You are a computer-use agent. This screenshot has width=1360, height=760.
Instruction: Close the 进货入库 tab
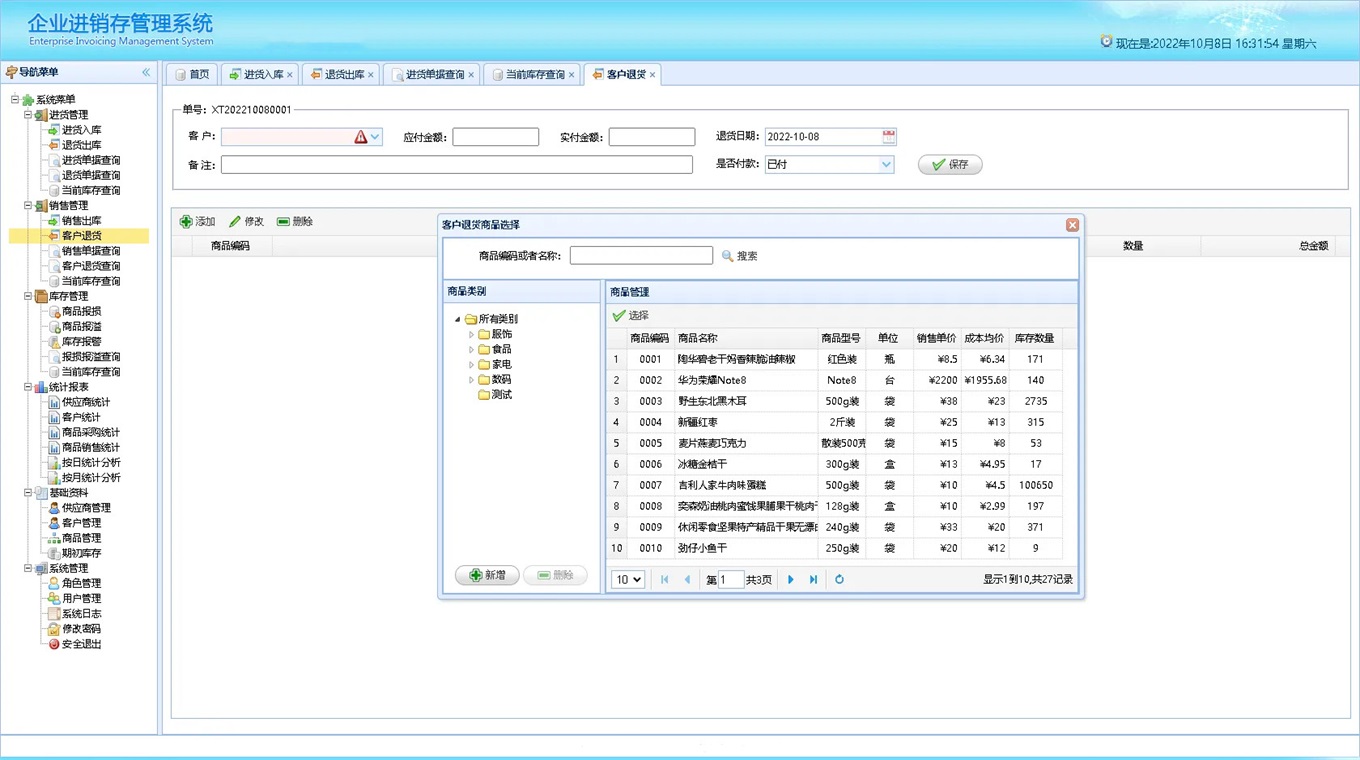(x=290, y=75)
